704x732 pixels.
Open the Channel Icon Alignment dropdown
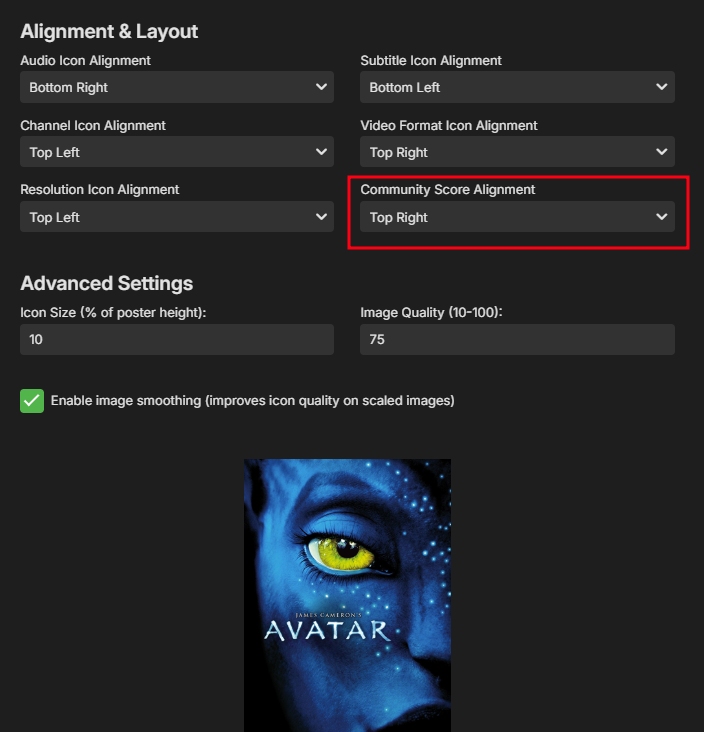coord(177,152)
